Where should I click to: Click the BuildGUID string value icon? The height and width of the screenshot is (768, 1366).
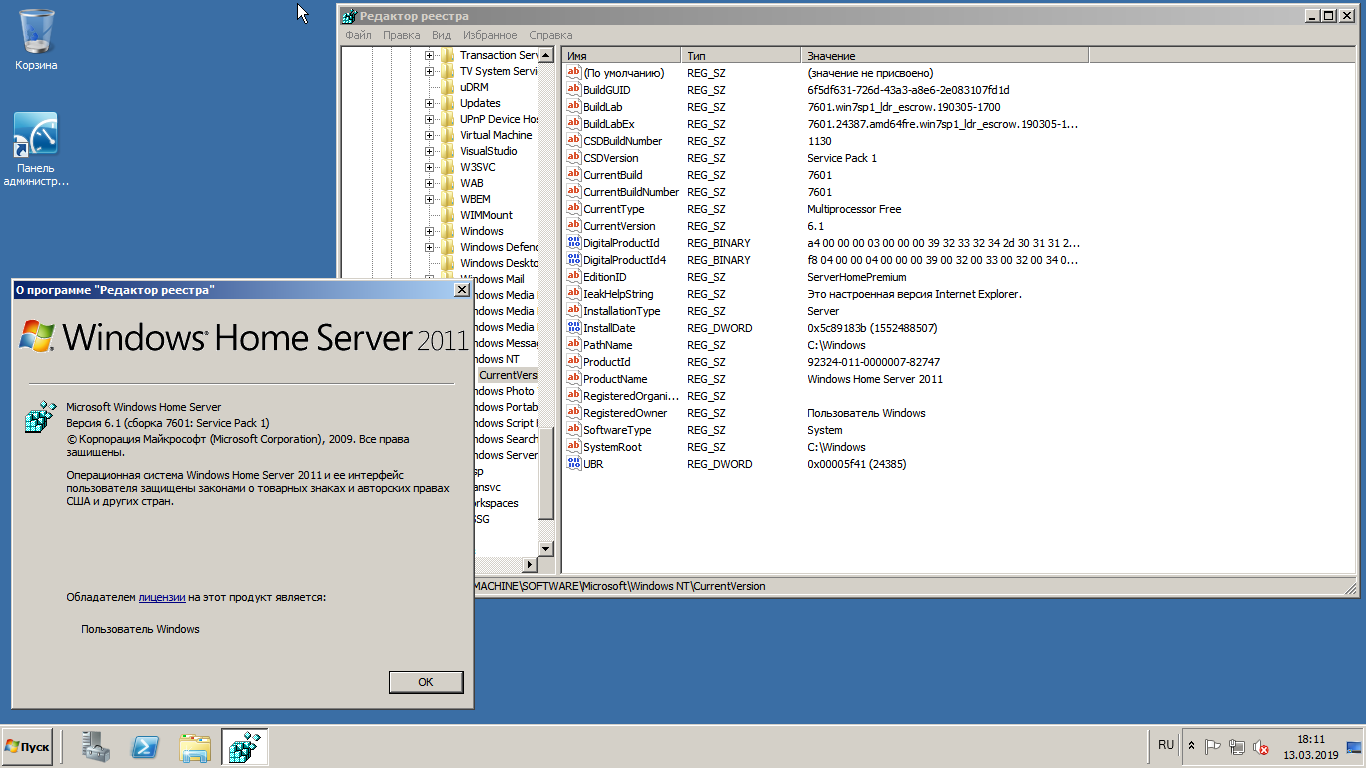574,90
